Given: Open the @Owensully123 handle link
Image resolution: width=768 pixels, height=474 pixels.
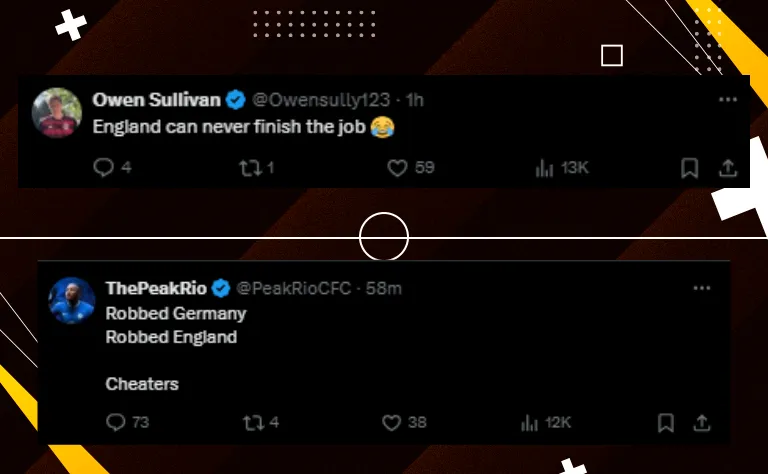Looking at the screenshot, I should pos(319,100).
